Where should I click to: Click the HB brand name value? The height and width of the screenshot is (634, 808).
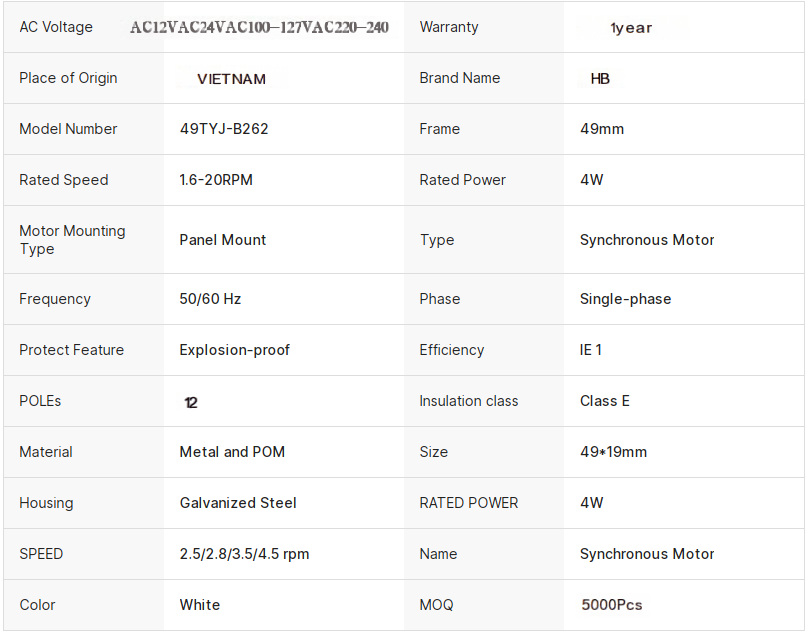[x=600, y=79]
